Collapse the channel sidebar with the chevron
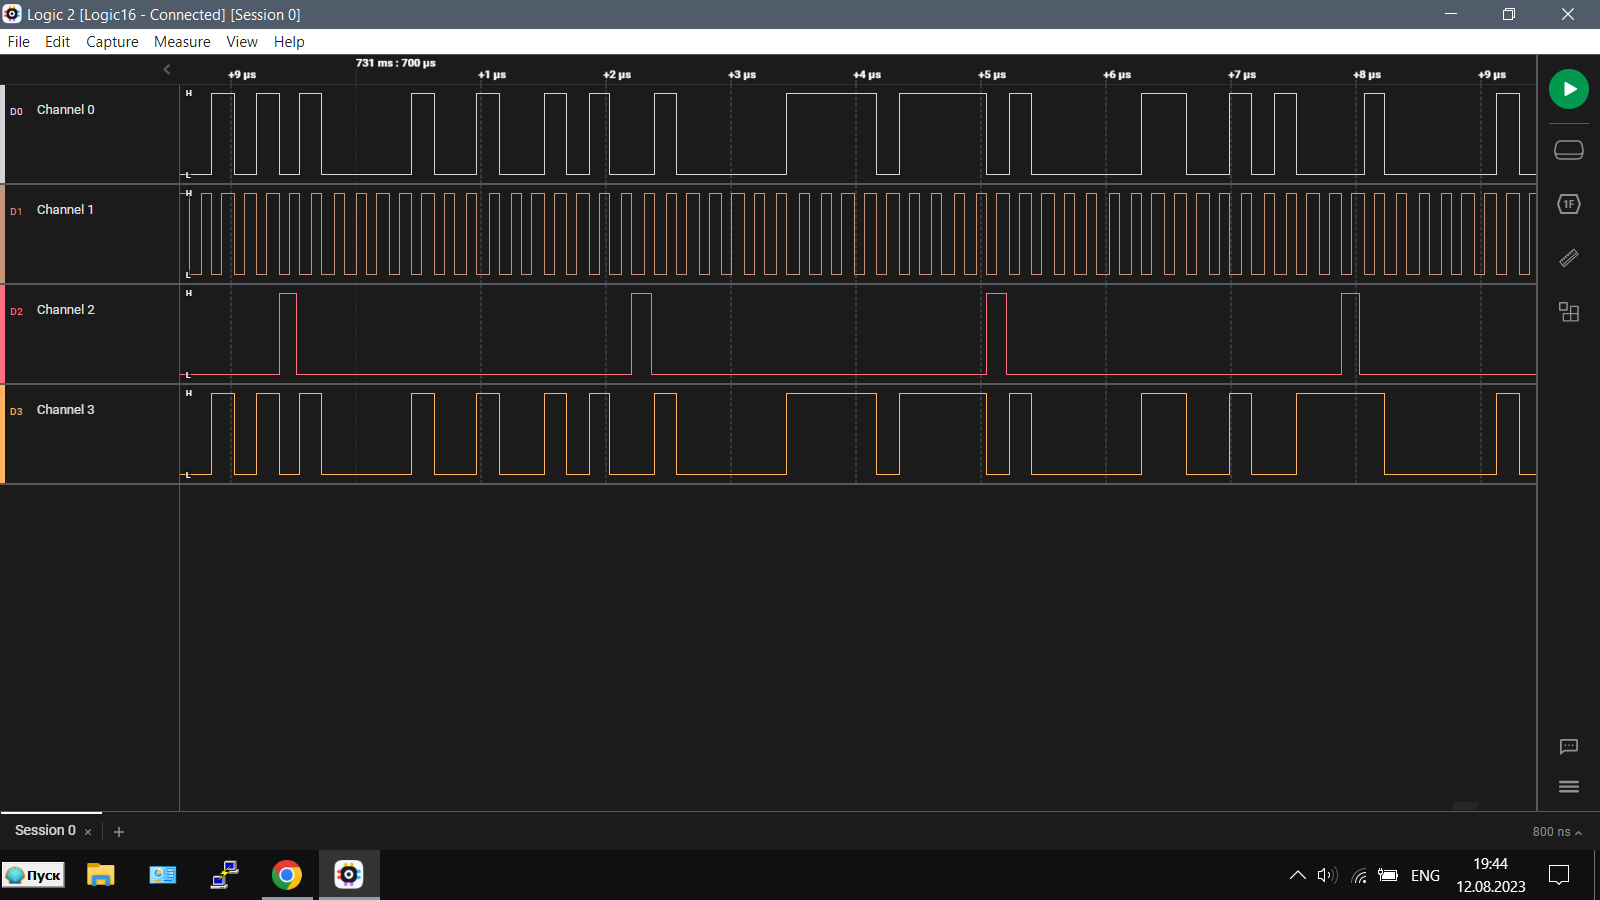Image resolution: width=1600 pixels, height=900 pixels. click(167, 69)
